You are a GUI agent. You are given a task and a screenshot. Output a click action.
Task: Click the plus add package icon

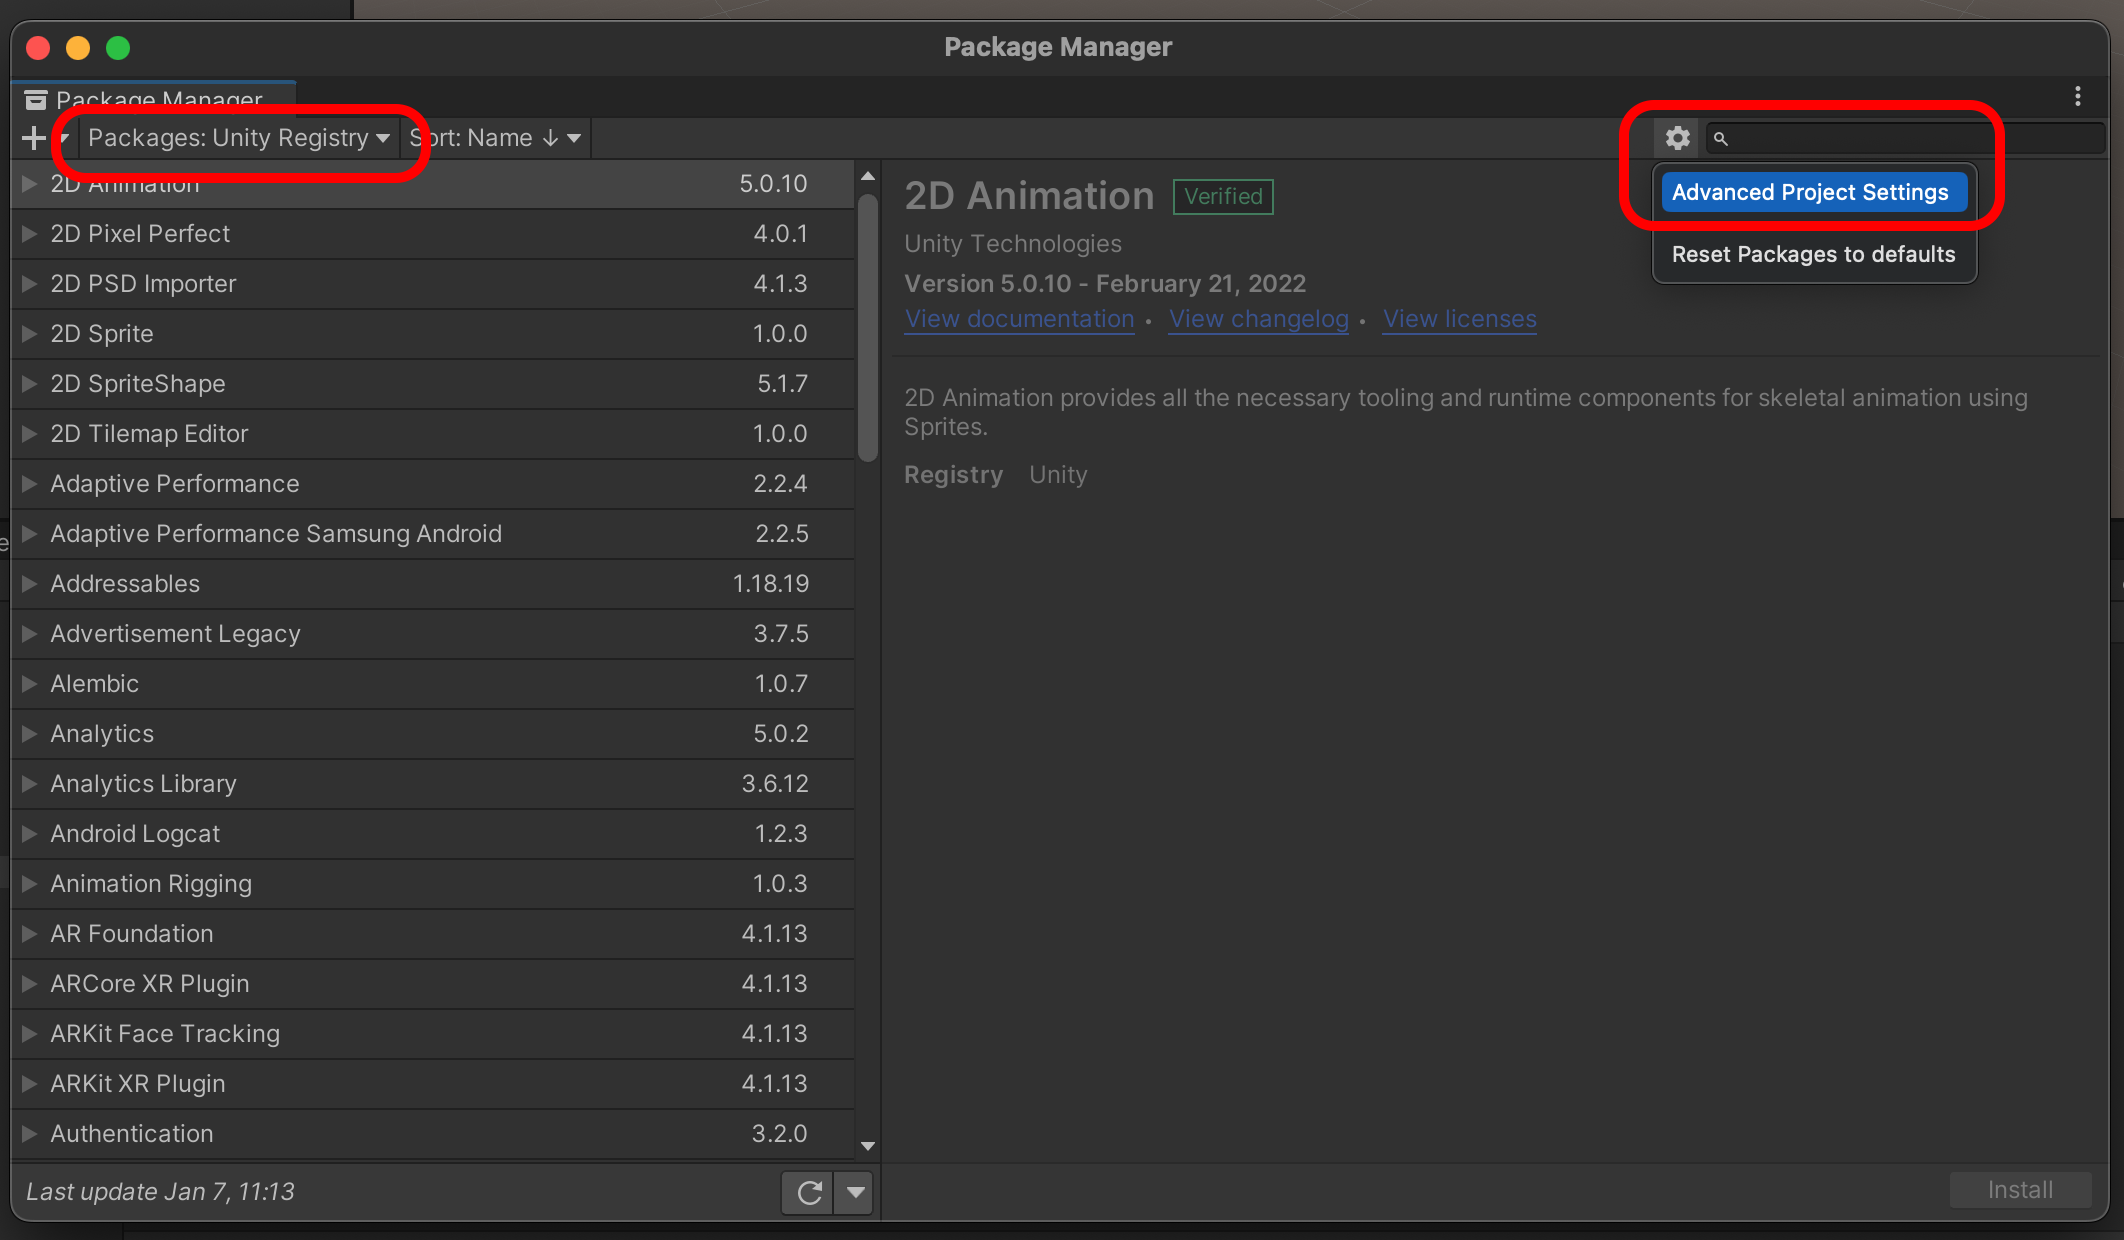34,138
